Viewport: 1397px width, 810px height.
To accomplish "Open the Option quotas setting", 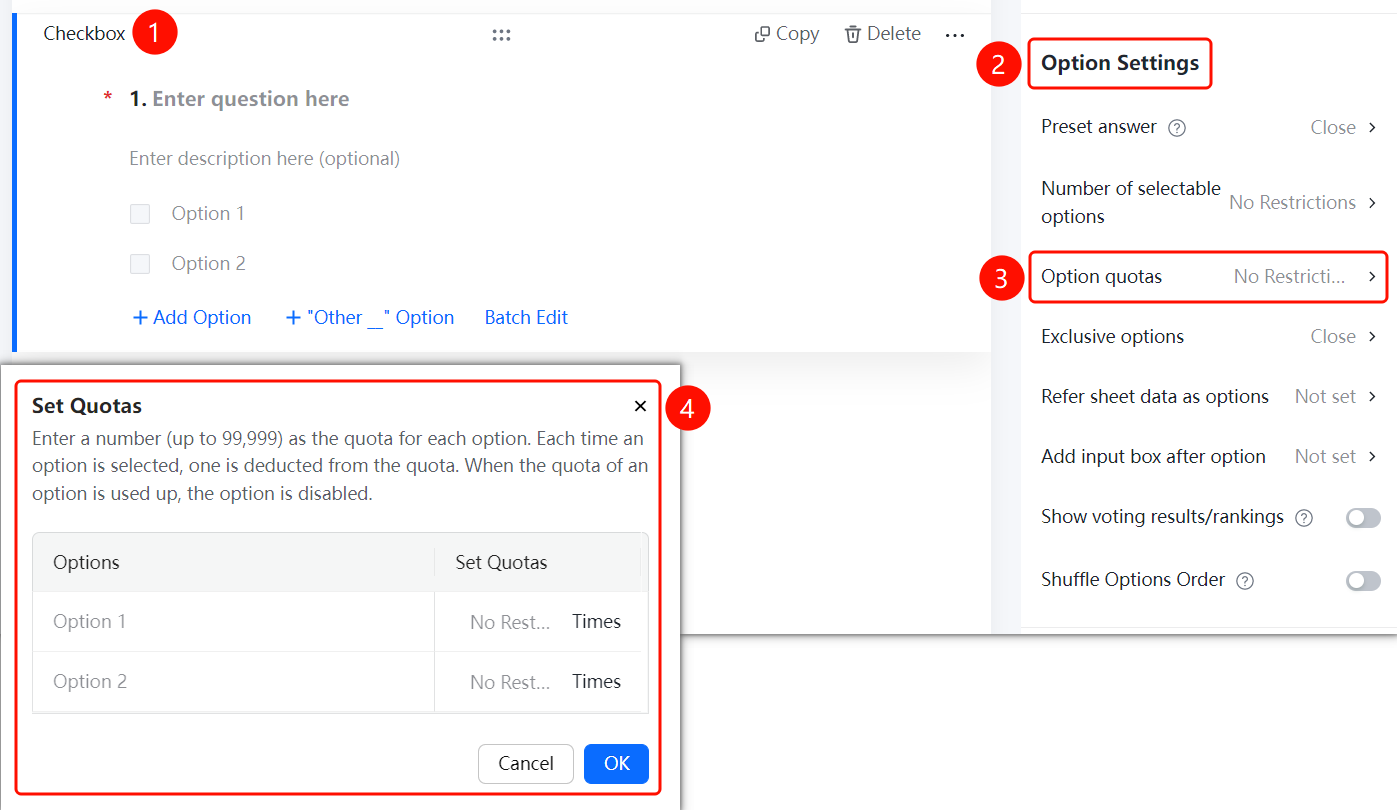I will [x=1208, y=277].
